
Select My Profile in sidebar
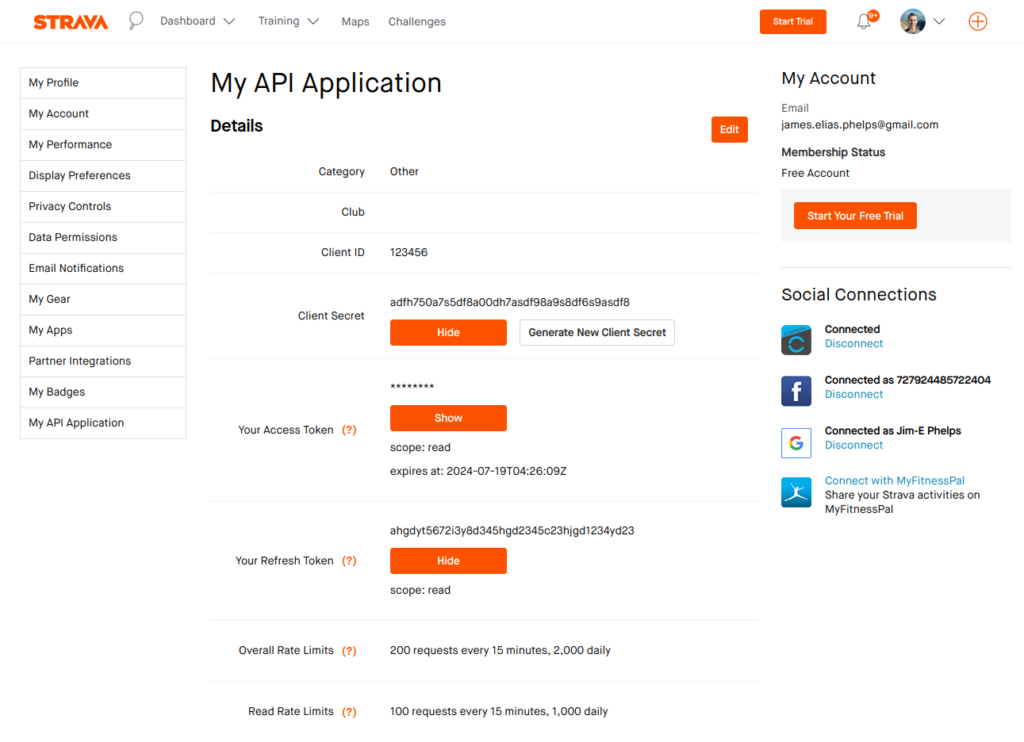(x=103, y=83)
